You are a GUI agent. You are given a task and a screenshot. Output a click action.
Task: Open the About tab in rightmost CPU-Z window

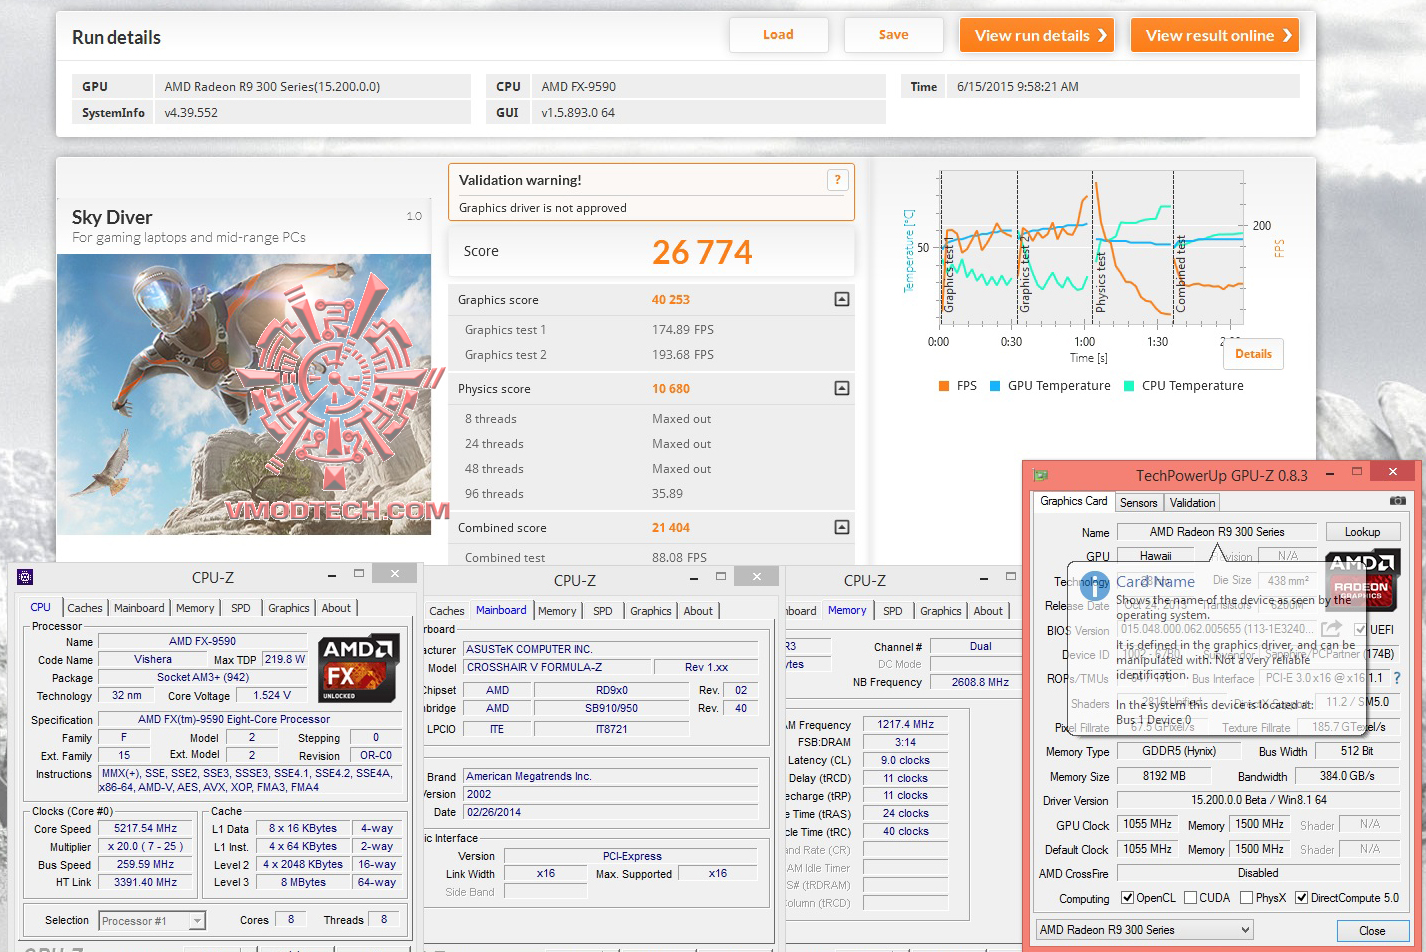pyautogui.click(x=988, y=611)
